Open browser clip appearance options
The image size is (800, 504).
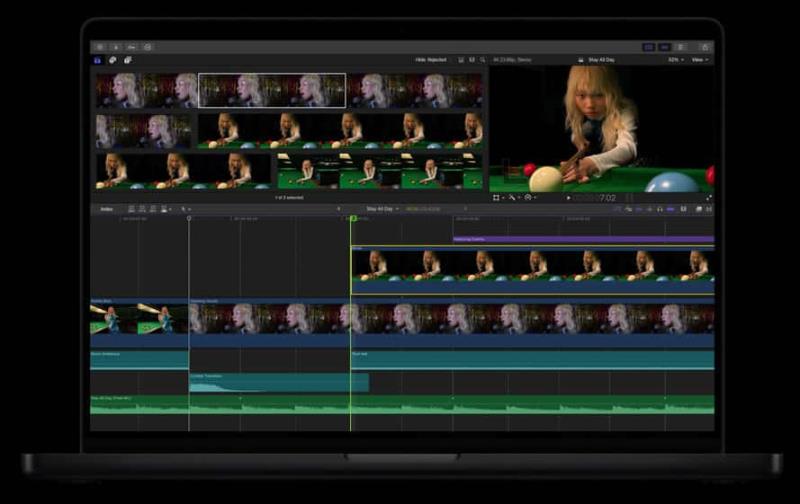[x=461, y=60]
